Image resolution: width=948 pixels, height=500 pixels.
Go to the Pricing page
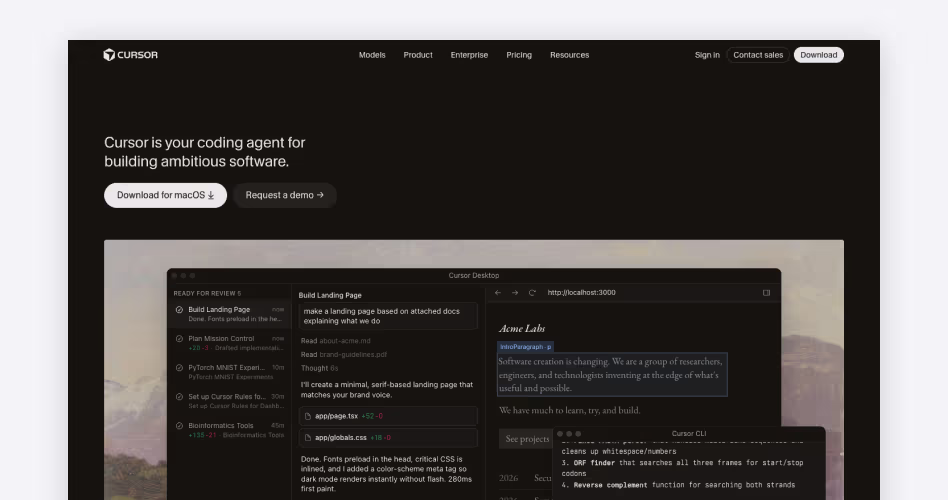[519, 55]
